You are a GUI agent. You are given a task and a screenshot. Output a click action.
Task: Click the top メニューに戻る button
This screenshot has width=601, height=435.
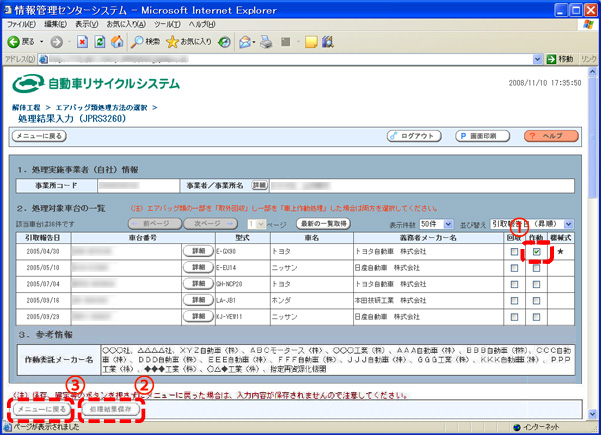tap(39, 136)
